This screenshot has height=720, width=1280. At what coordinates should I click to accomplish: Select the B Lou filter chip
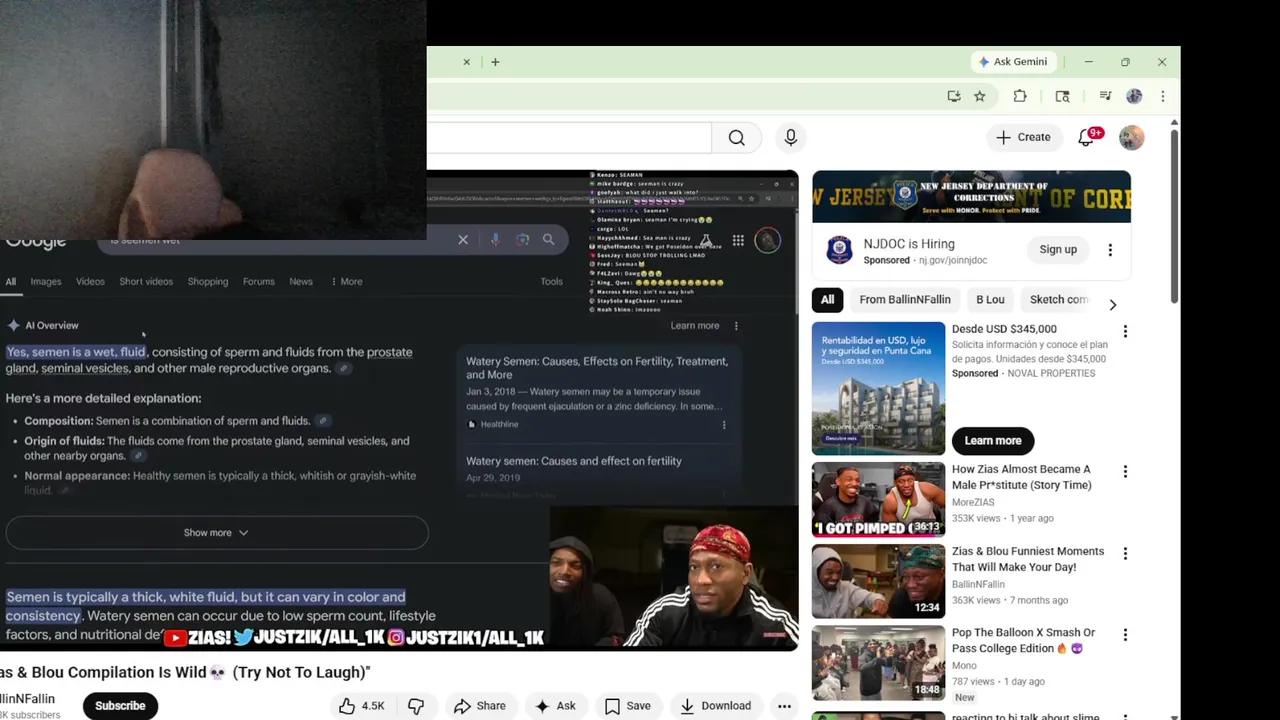[x=990, y=300]
